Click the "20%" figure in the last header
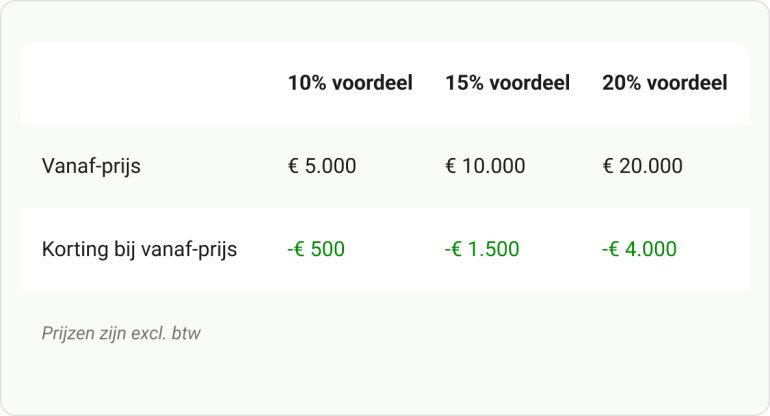This screenshot has height=416, width=770. pyautogui.click(x=621, y=83)
